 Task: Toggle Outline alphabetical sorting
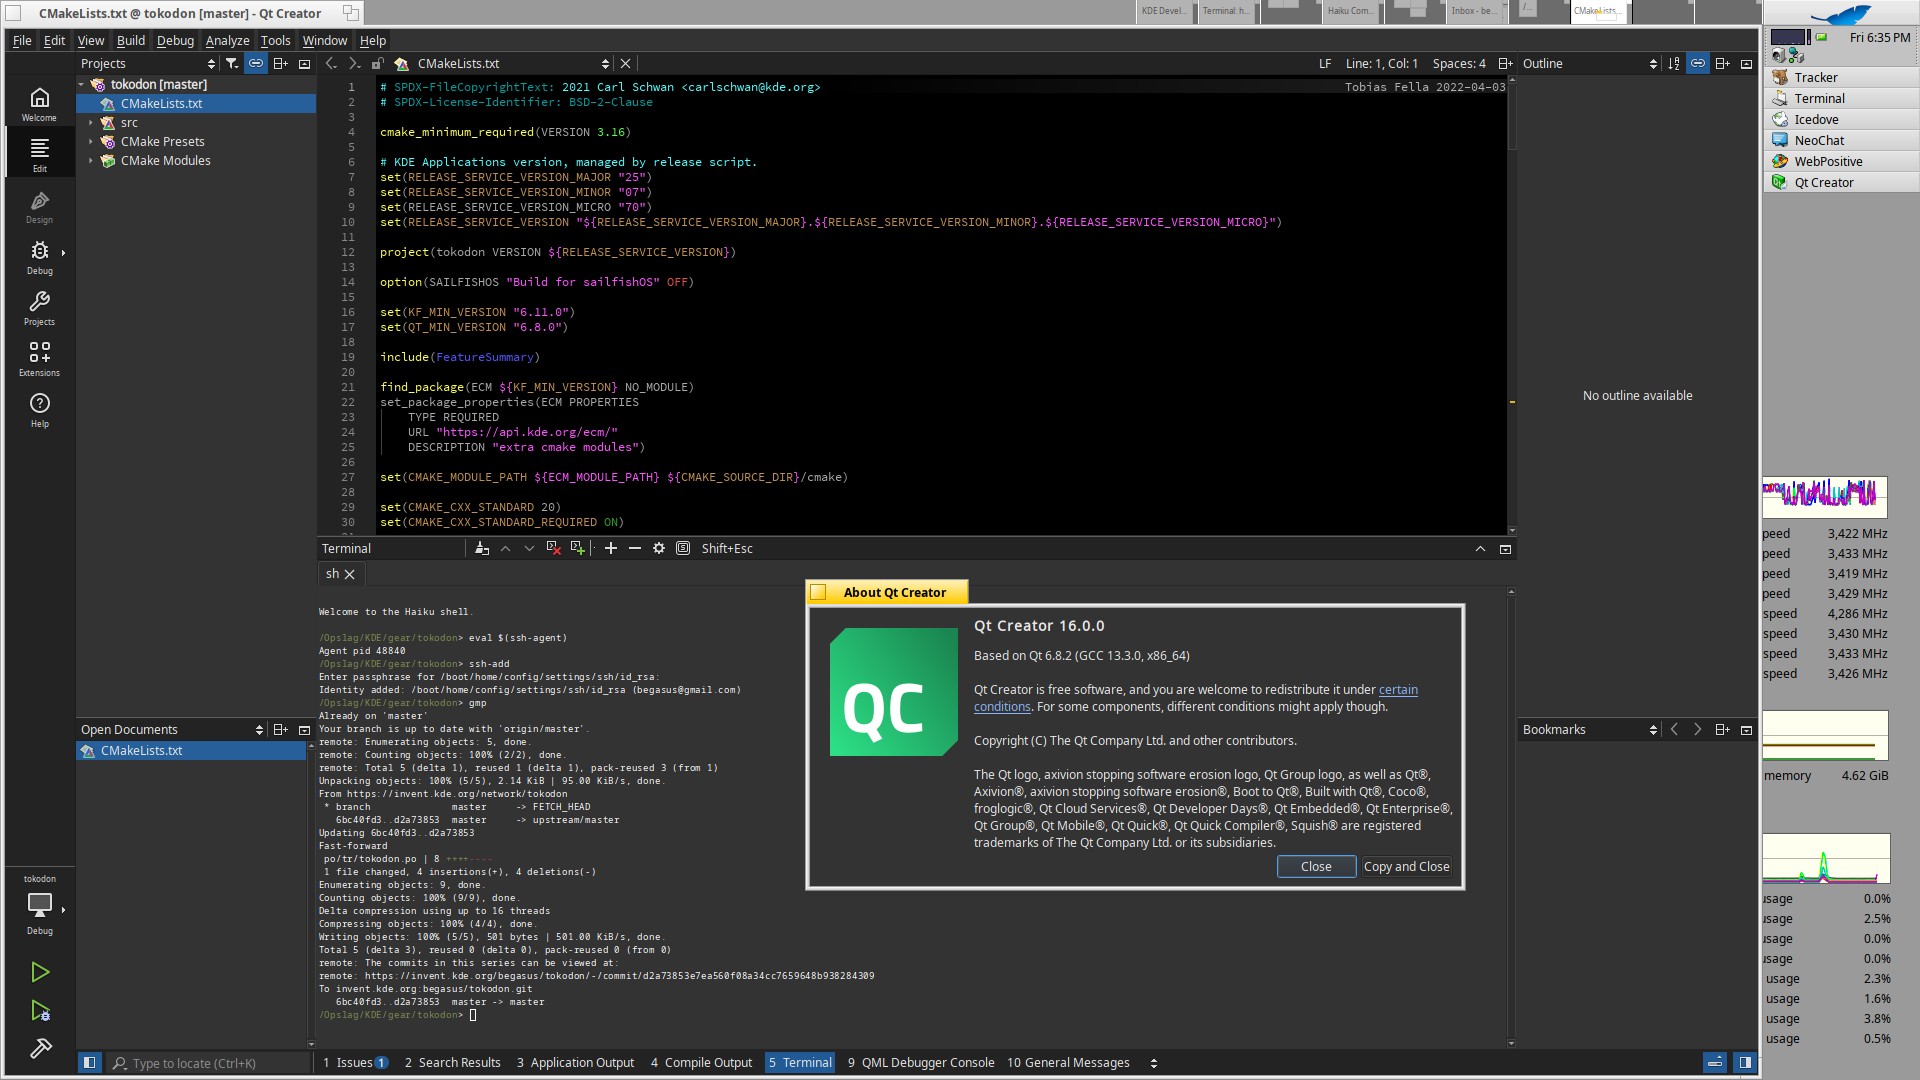[1674, 63]
